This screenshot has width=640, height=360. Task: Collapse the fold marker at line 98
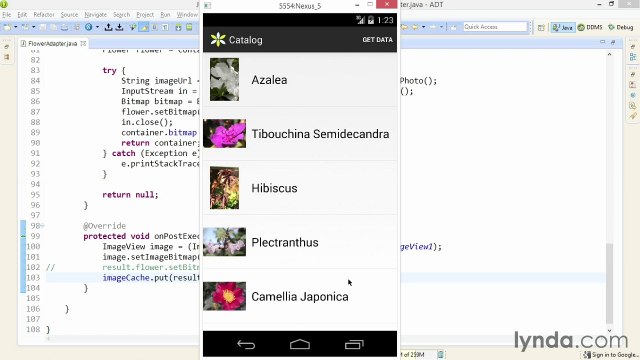(42, 226)
